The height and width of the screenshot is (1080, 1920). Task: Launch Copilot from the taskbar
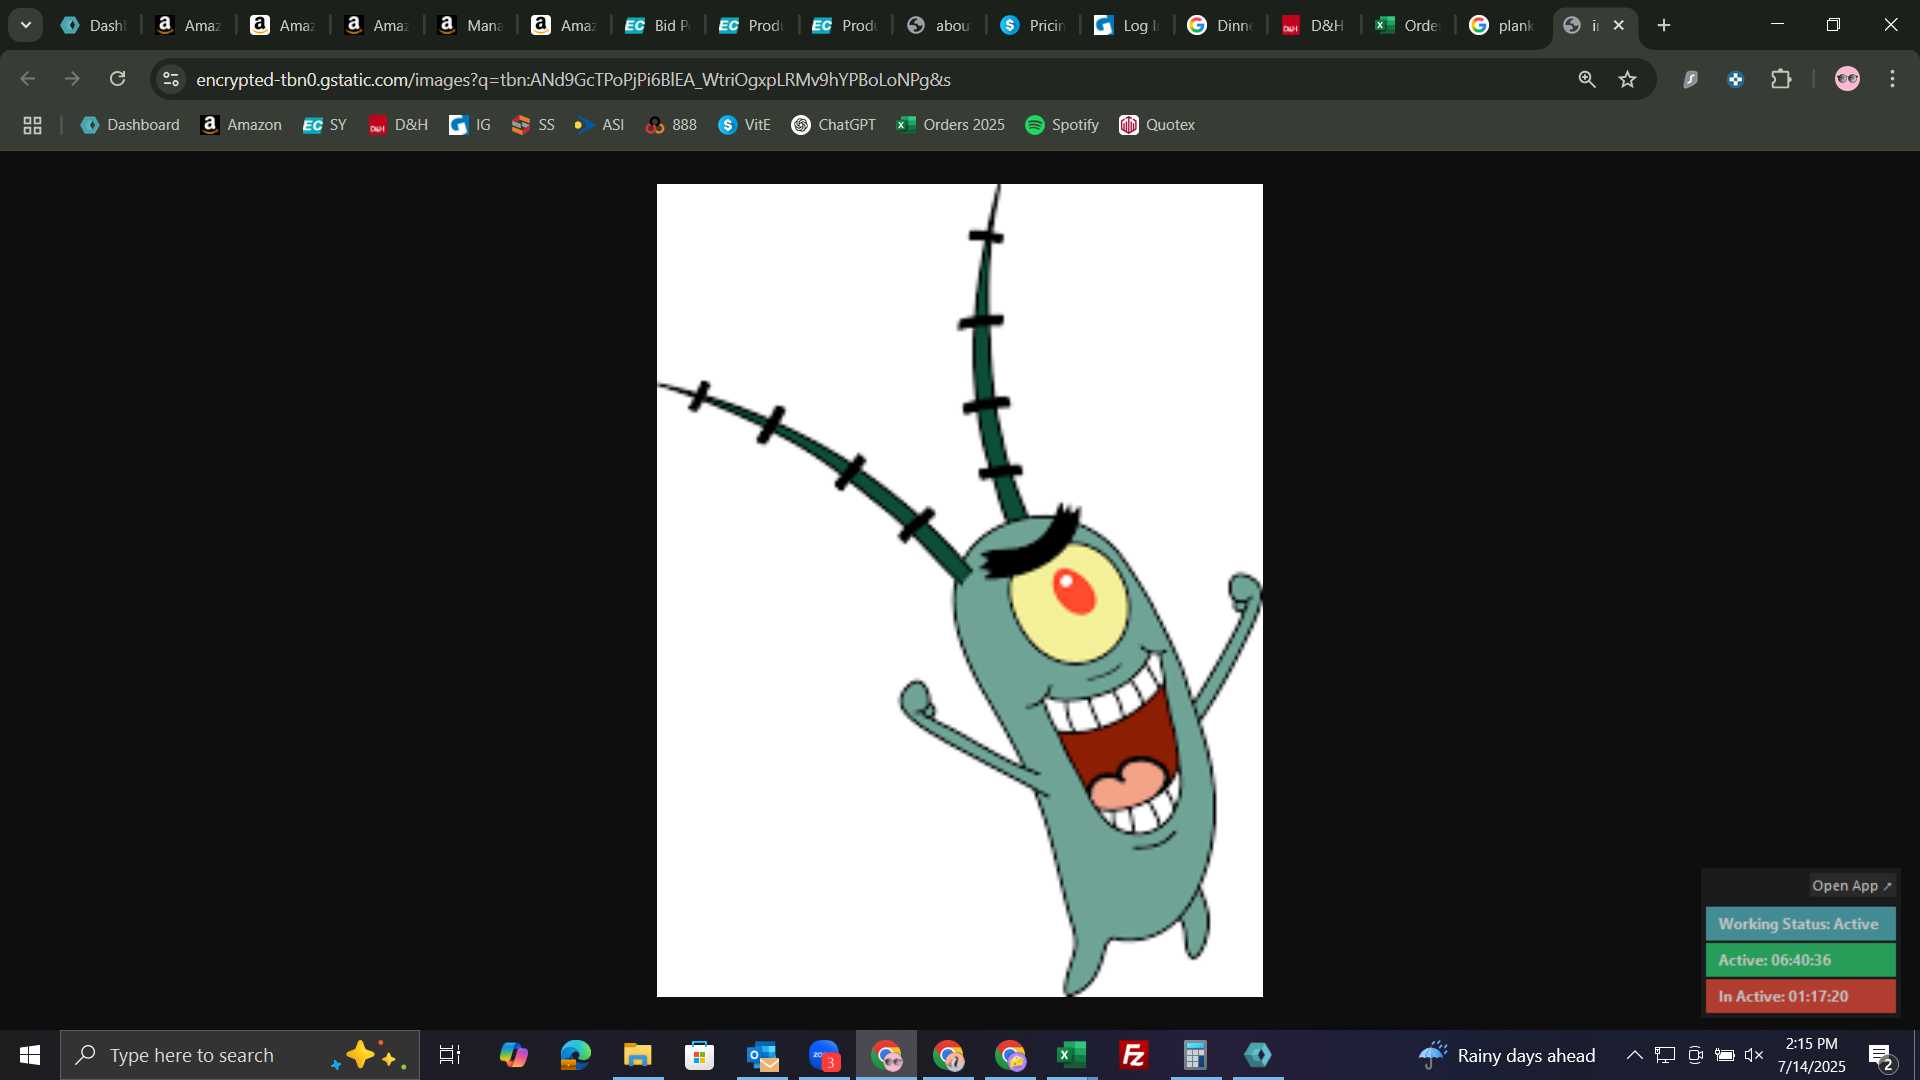pyautogui.click(x=514, y=1055)
